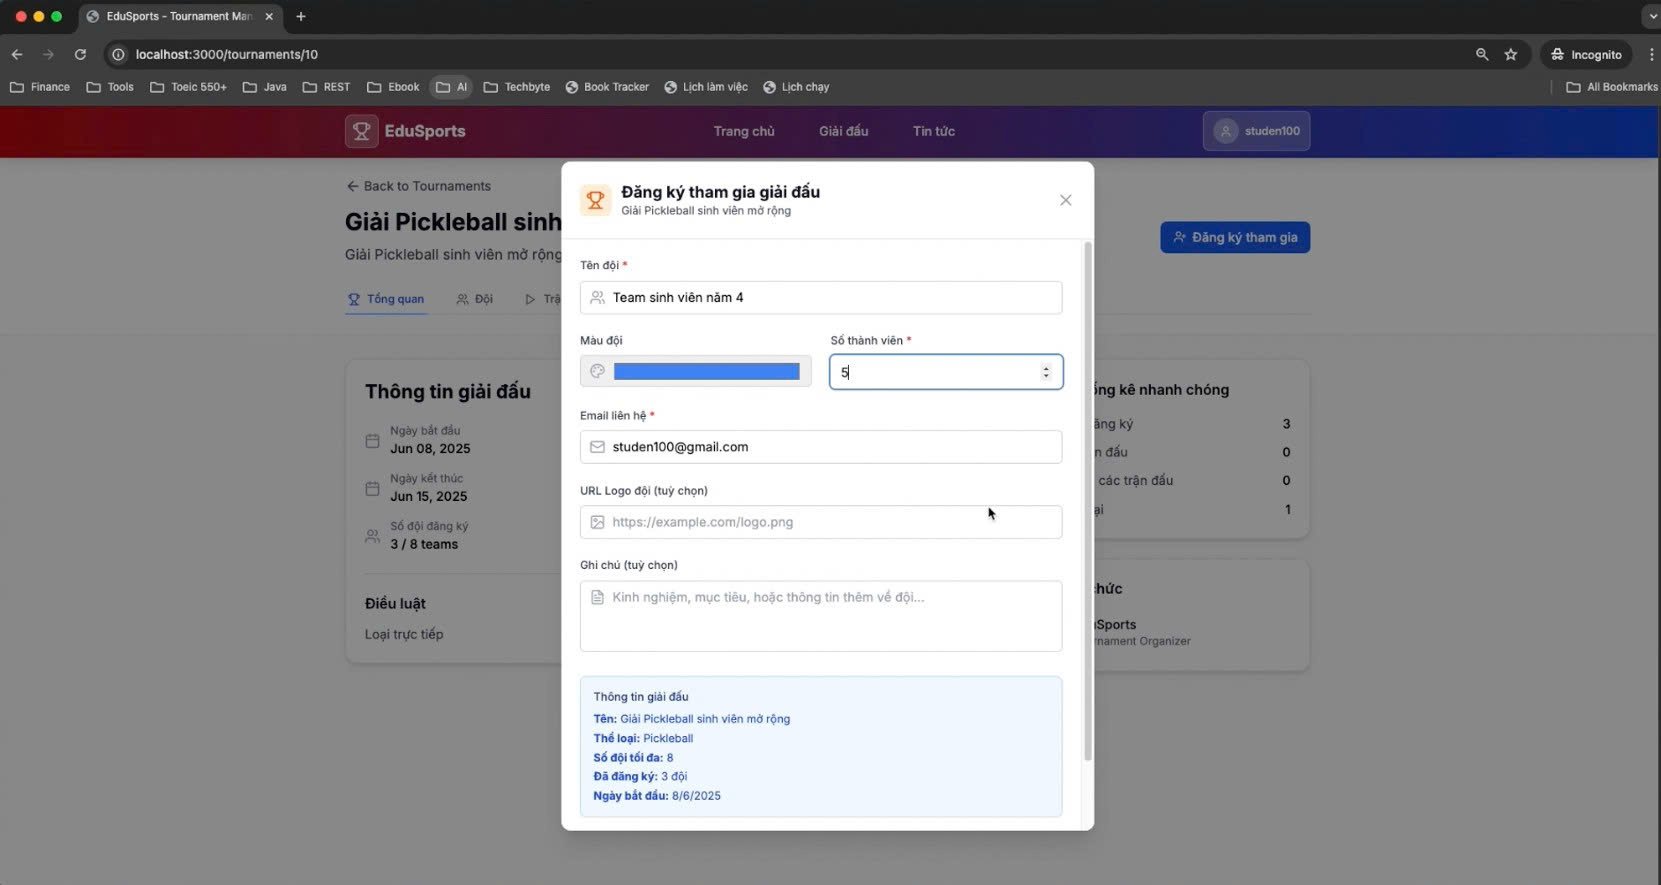1661x885 pixels.
Task: Open a new browser tab
Action: [300, 16]
